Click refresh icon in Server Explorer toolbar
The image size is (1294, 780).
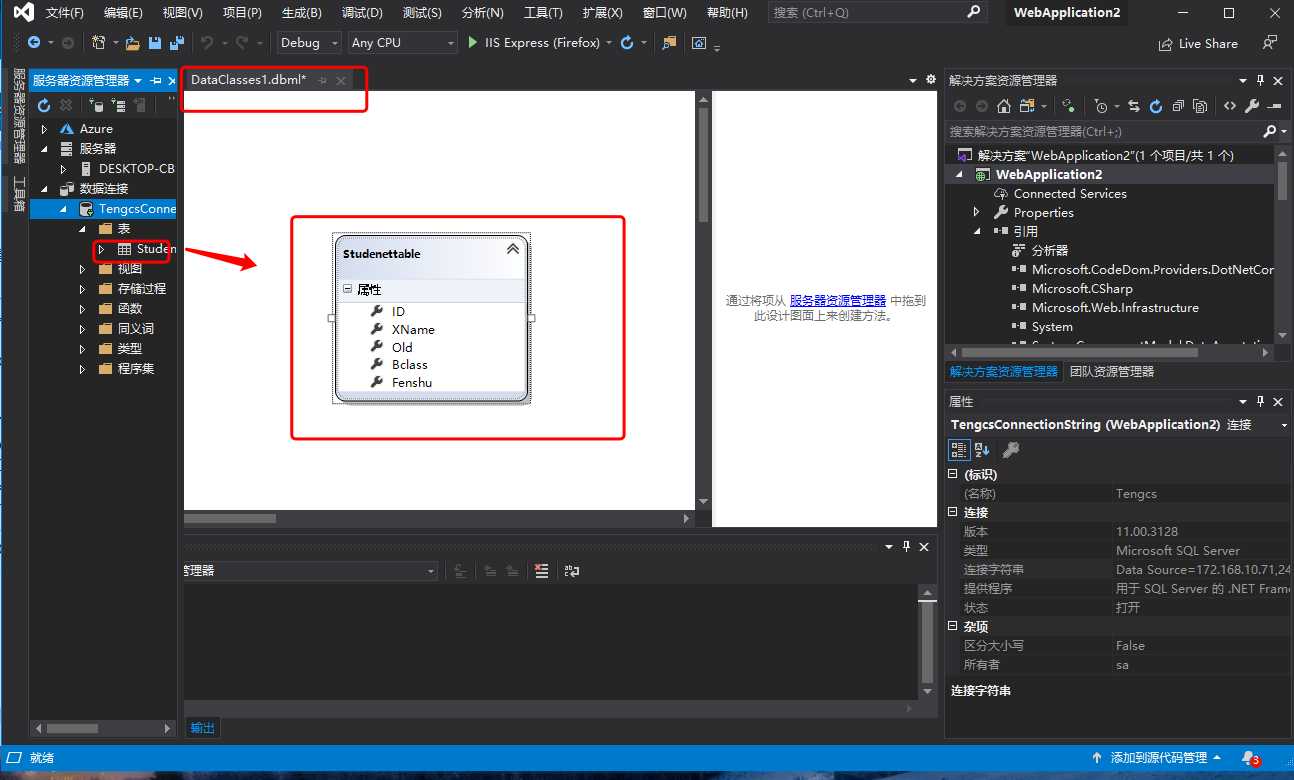44,105
